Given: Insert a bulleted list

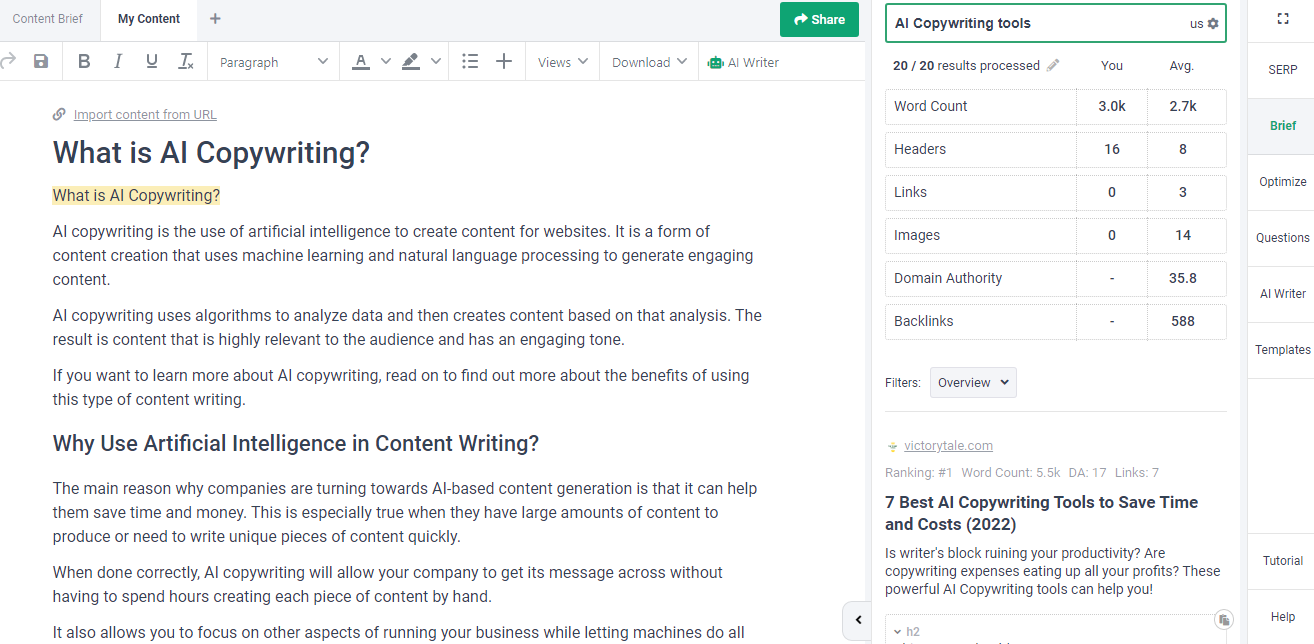Looking at the screenshot, I should [470, 62].
